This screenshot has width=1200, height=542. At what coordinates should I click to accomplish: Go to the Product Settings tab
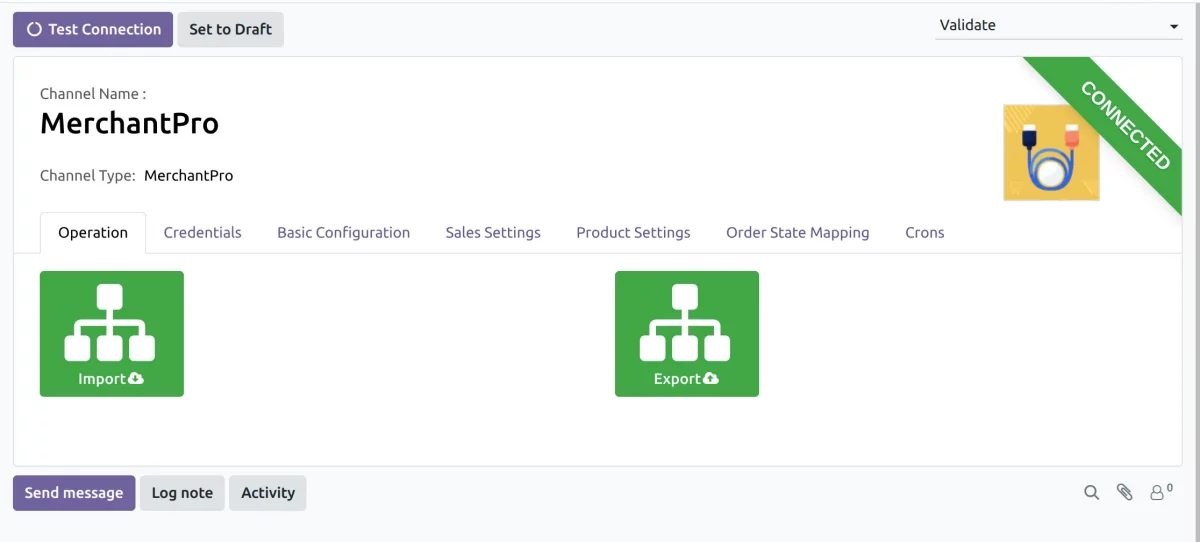point(633,232)
